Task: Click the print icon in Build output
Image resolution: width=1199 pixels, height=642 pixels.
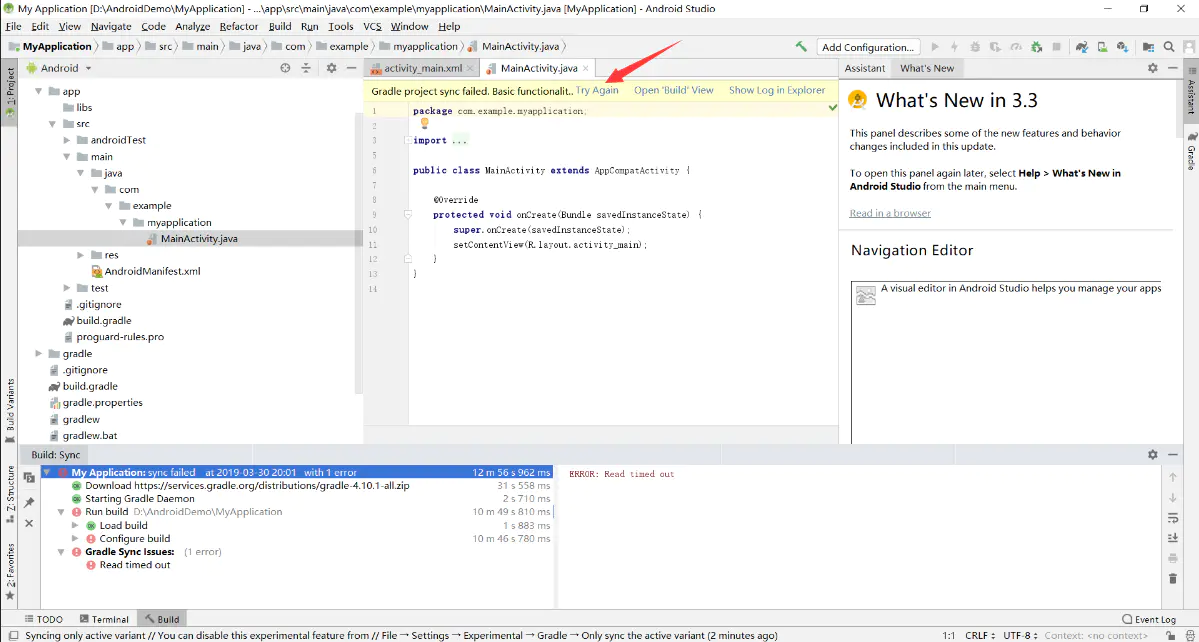Action: click(1172, 559)
